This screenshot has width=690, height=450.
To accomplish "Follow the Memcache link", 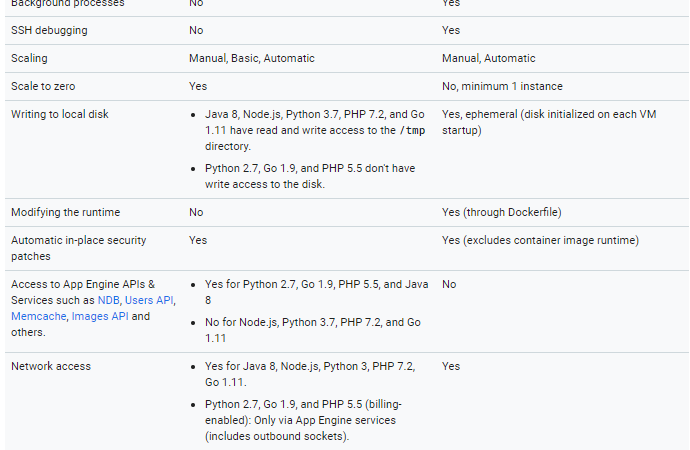I will tap(39, 316).
